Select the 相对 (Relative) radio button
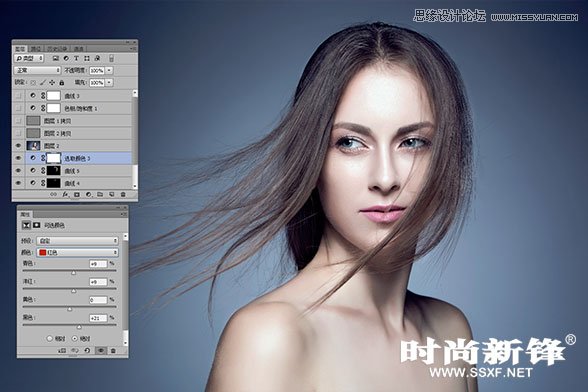This screenshot has width=588, height=392. [50, 338]
